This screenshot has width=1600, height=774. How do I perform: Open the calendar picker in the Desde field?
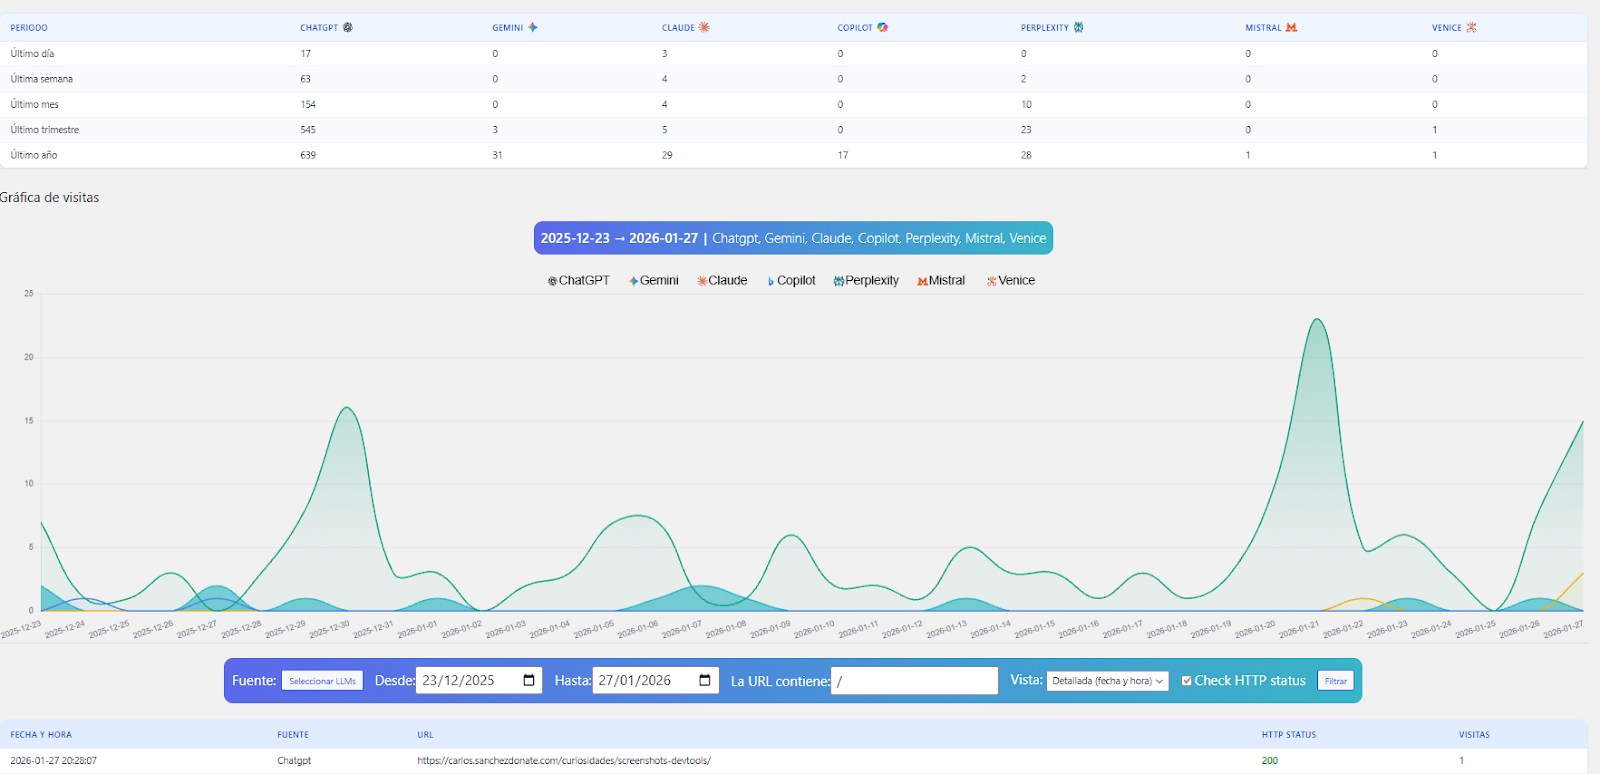point(529,681)
